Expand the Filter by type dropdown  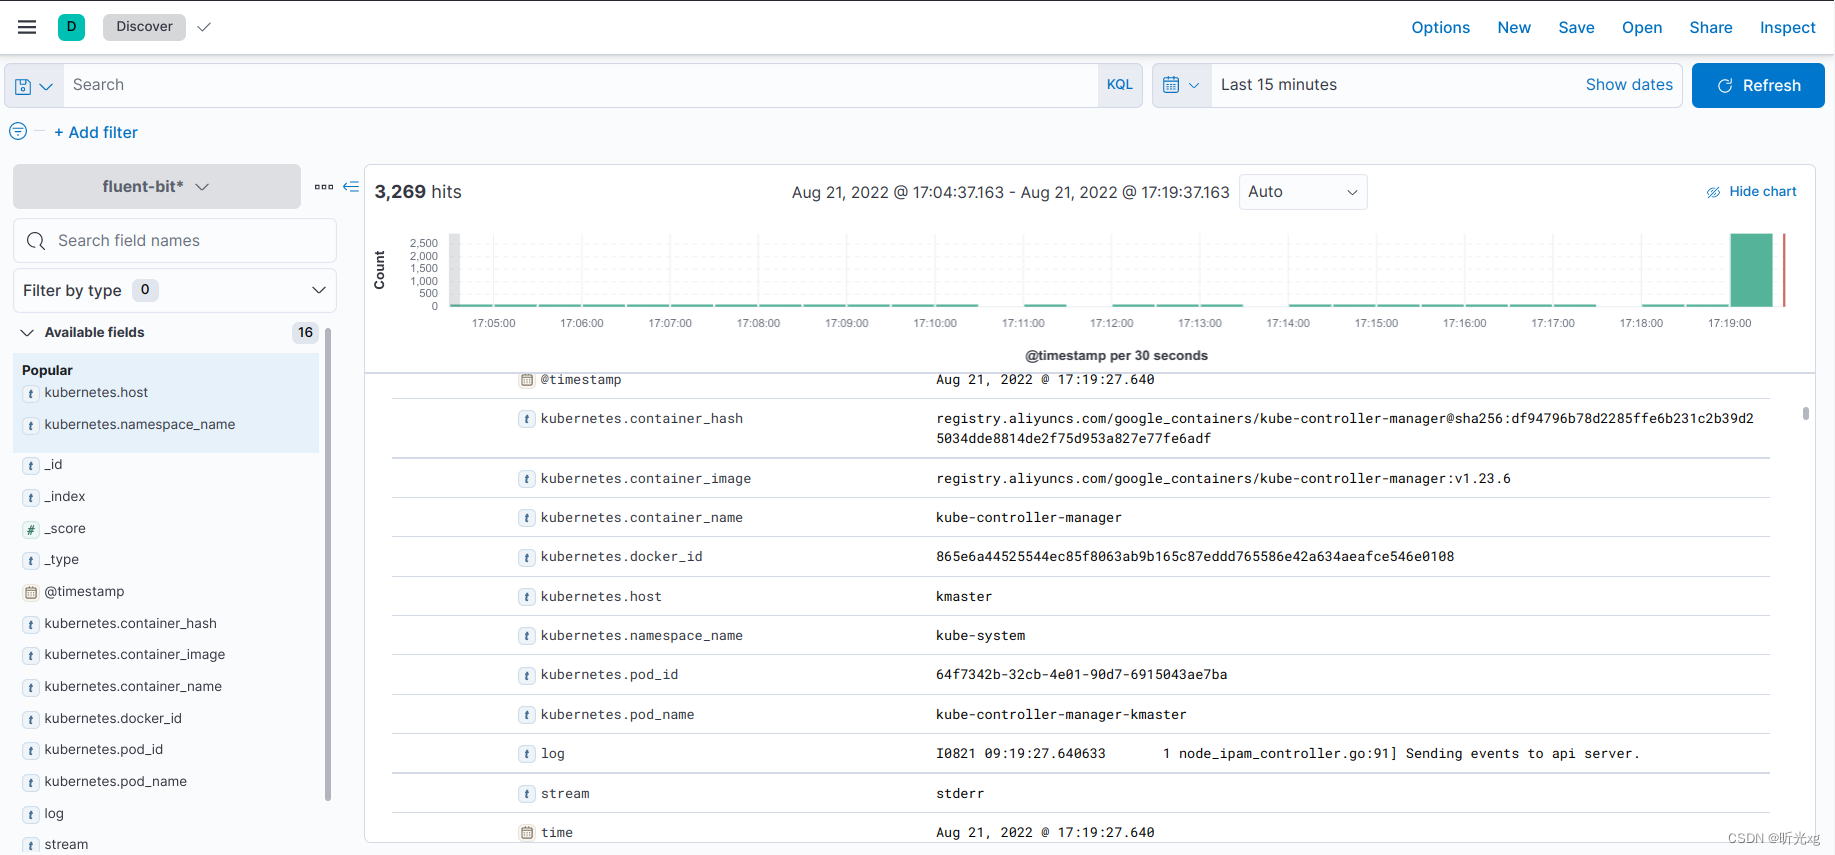point(175,290)
